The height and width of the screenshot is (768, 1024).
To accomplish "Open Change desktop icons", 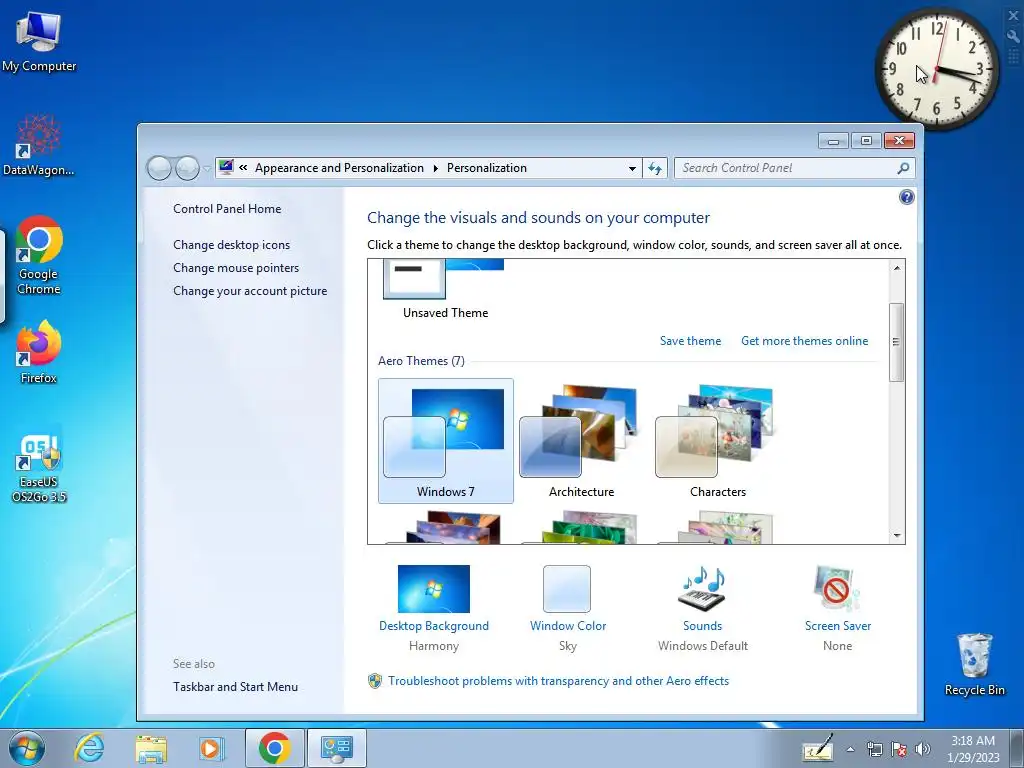I will click(x=231, y=245).
